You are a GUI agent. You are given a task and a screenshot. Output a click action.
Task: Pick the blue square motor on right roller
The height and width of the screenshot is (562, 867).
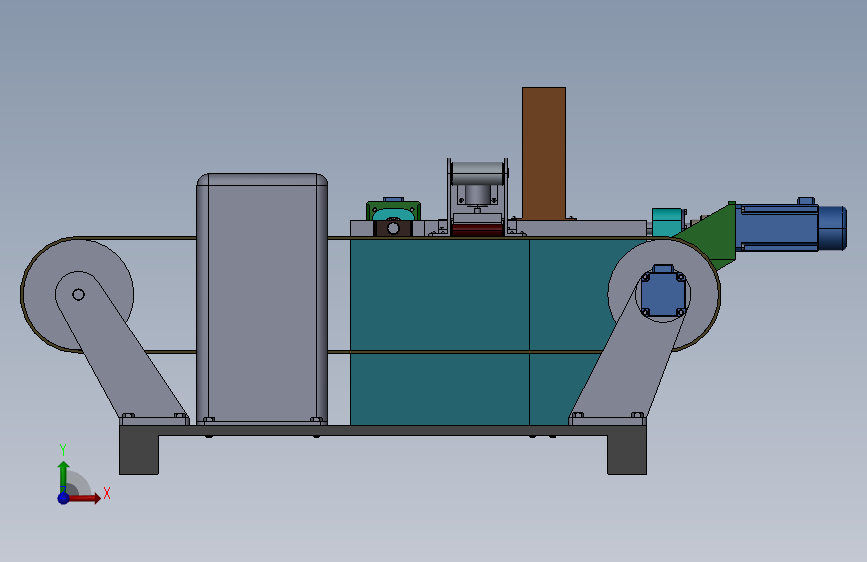tap(663, 292)
